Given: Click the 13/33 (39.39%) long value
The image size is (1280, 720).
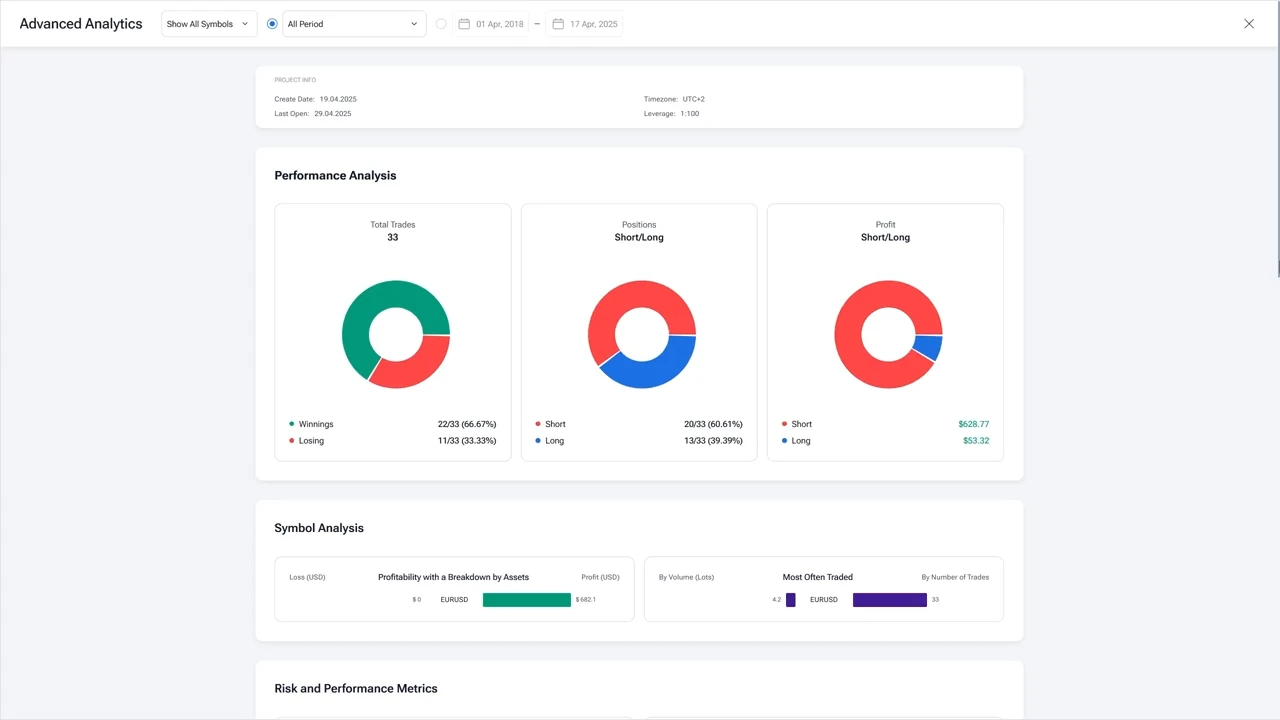Looking at the screenshot, I should tap(713, 441).
